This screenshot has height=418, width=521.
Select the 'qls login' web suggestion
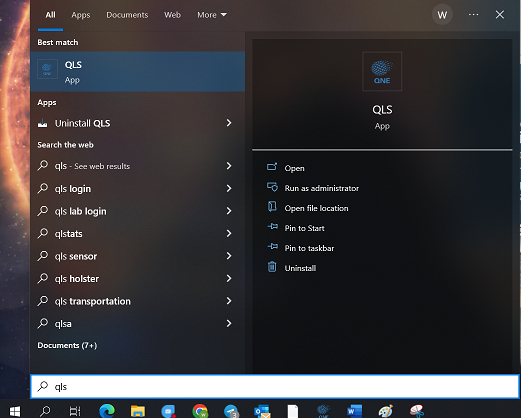click(x=137, y=189)
